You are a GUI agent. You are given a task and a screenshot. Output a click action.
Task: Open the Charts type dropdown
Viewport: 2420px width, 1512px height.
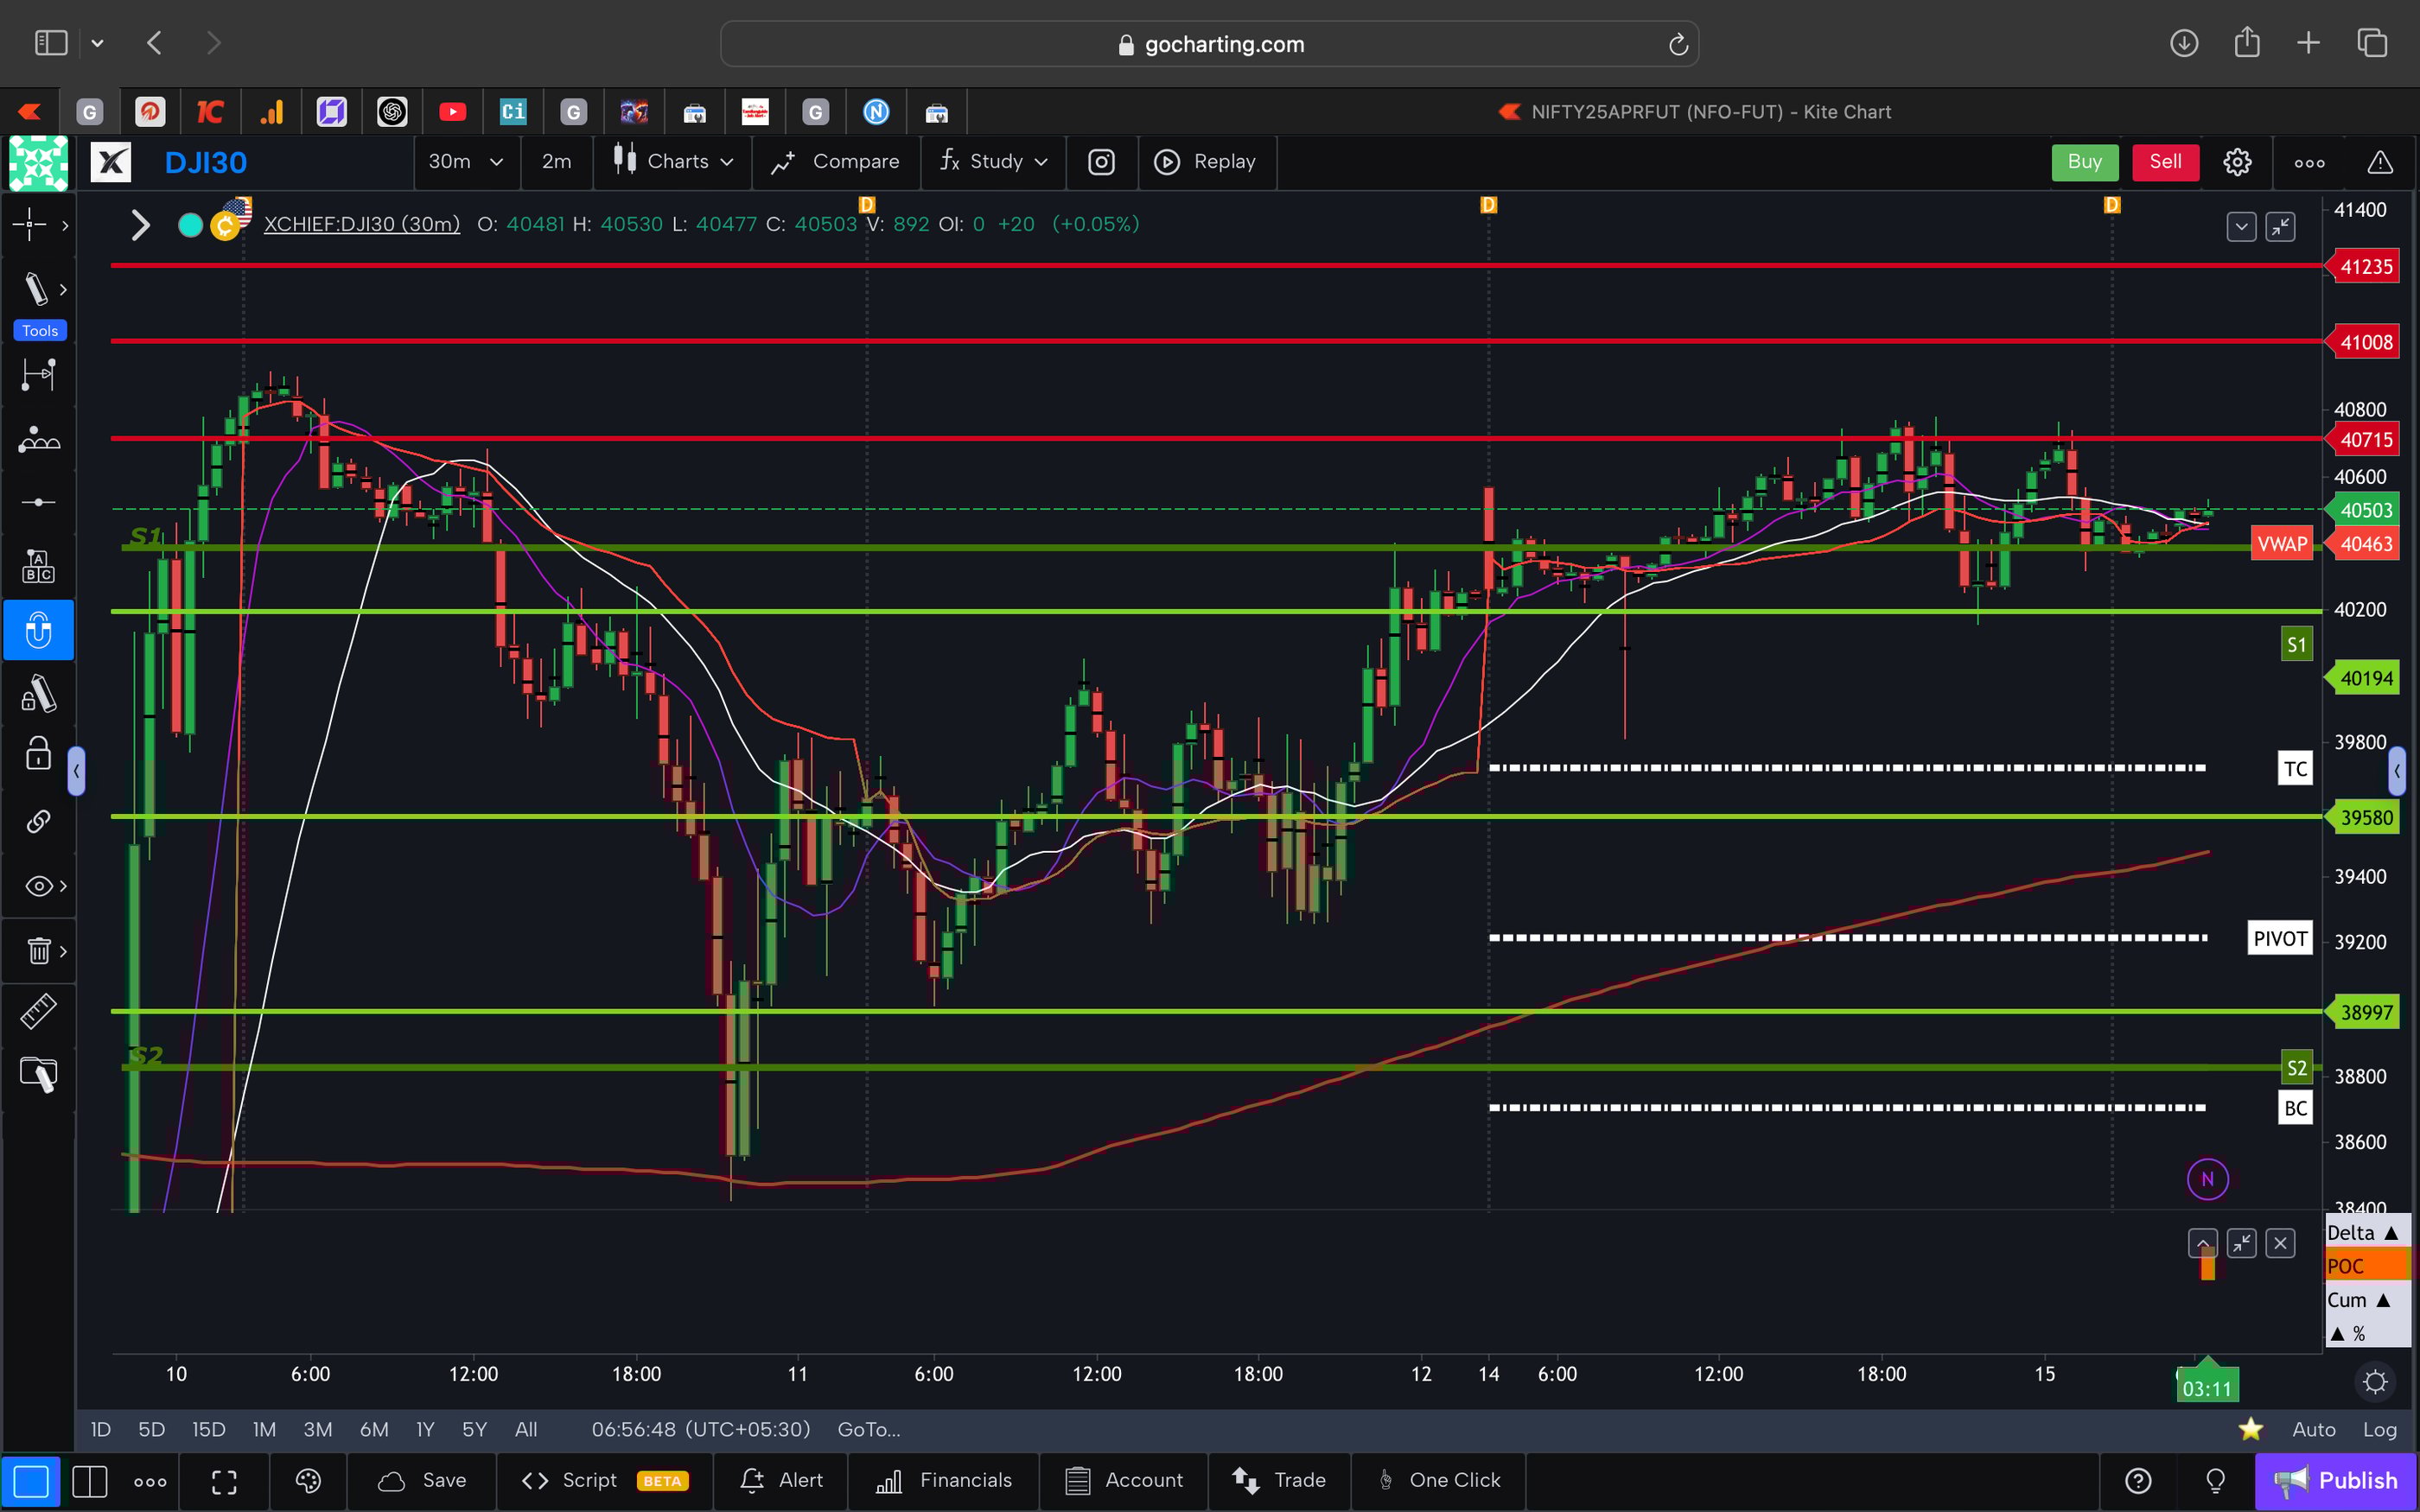[x=672, y=161]
